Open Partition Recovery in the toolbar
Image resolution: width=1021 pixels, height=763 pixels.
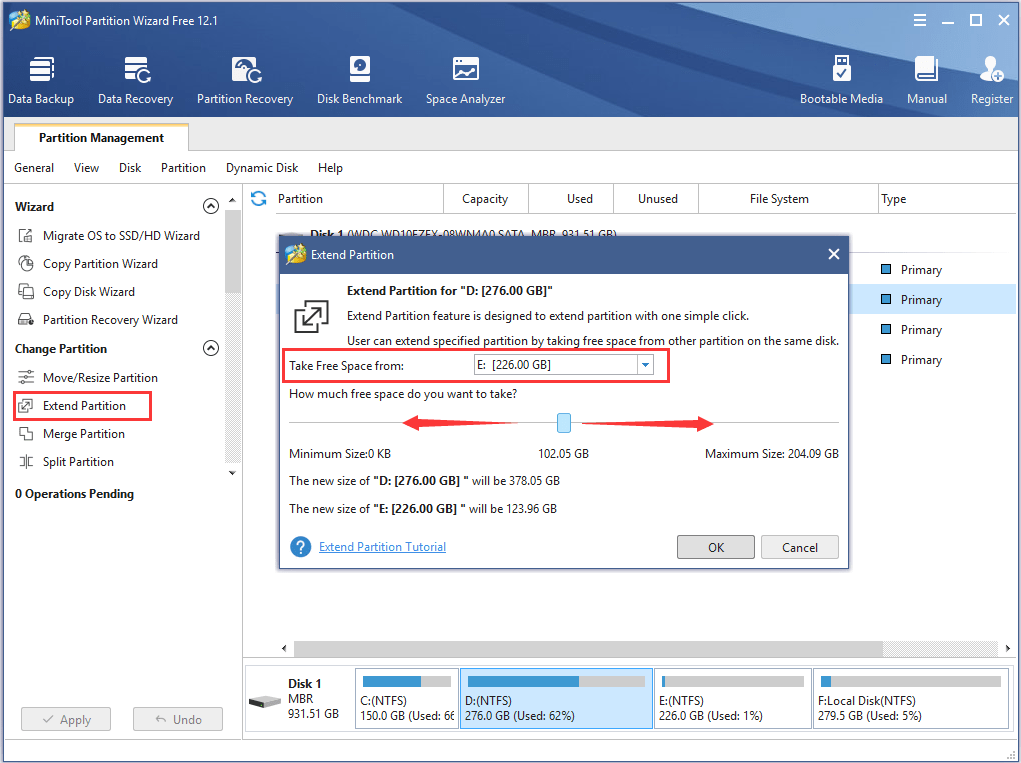tap(245, 81)
